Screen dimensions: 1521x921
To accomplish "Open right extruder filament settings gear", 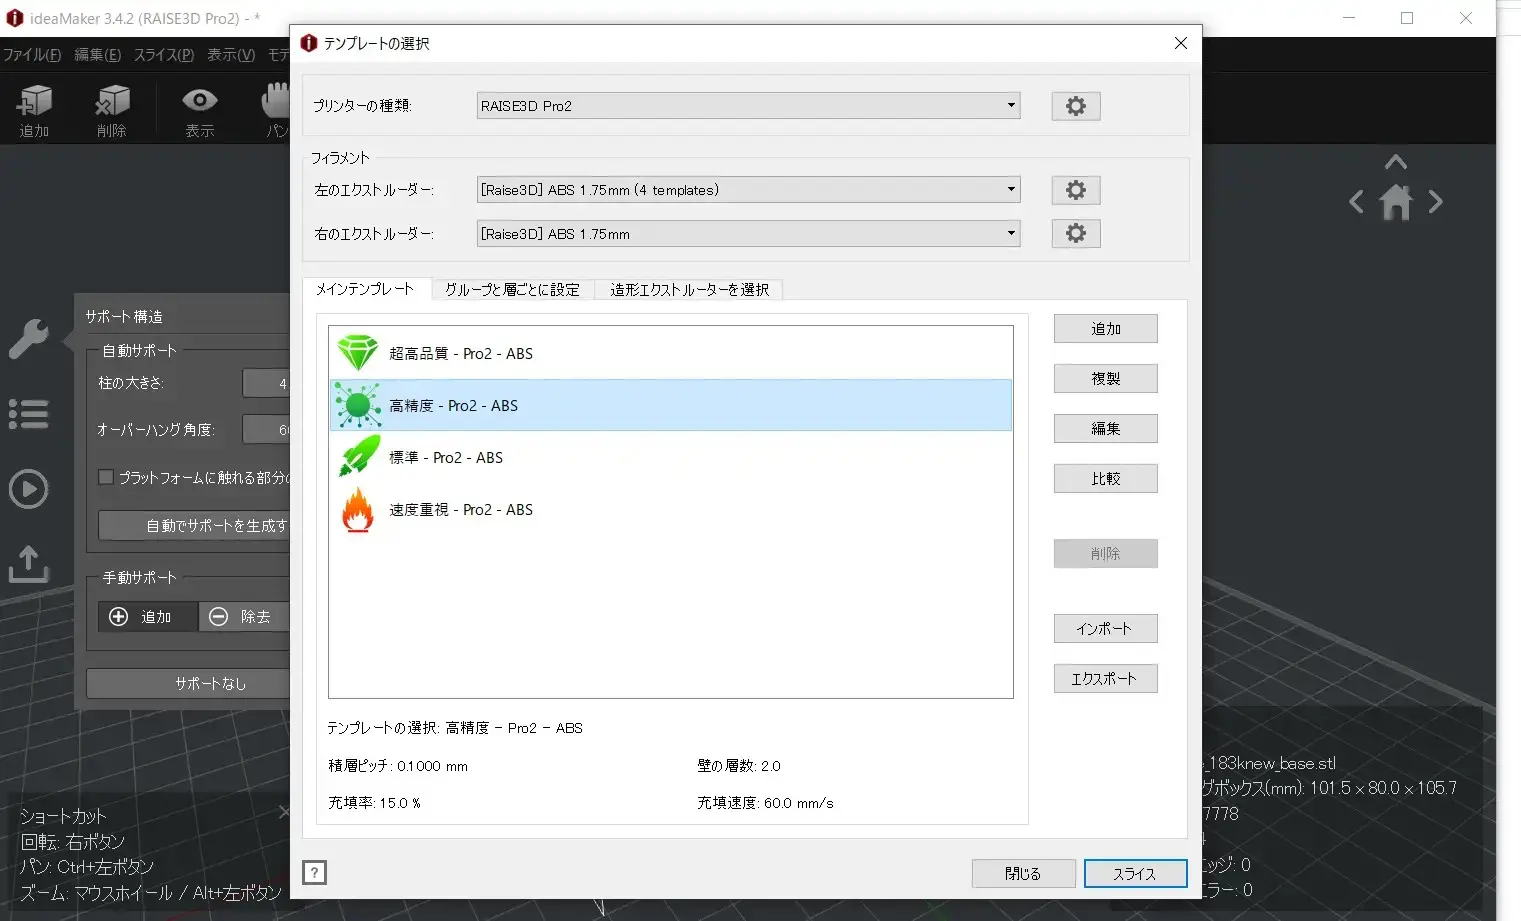I will tap(1075, 233).
